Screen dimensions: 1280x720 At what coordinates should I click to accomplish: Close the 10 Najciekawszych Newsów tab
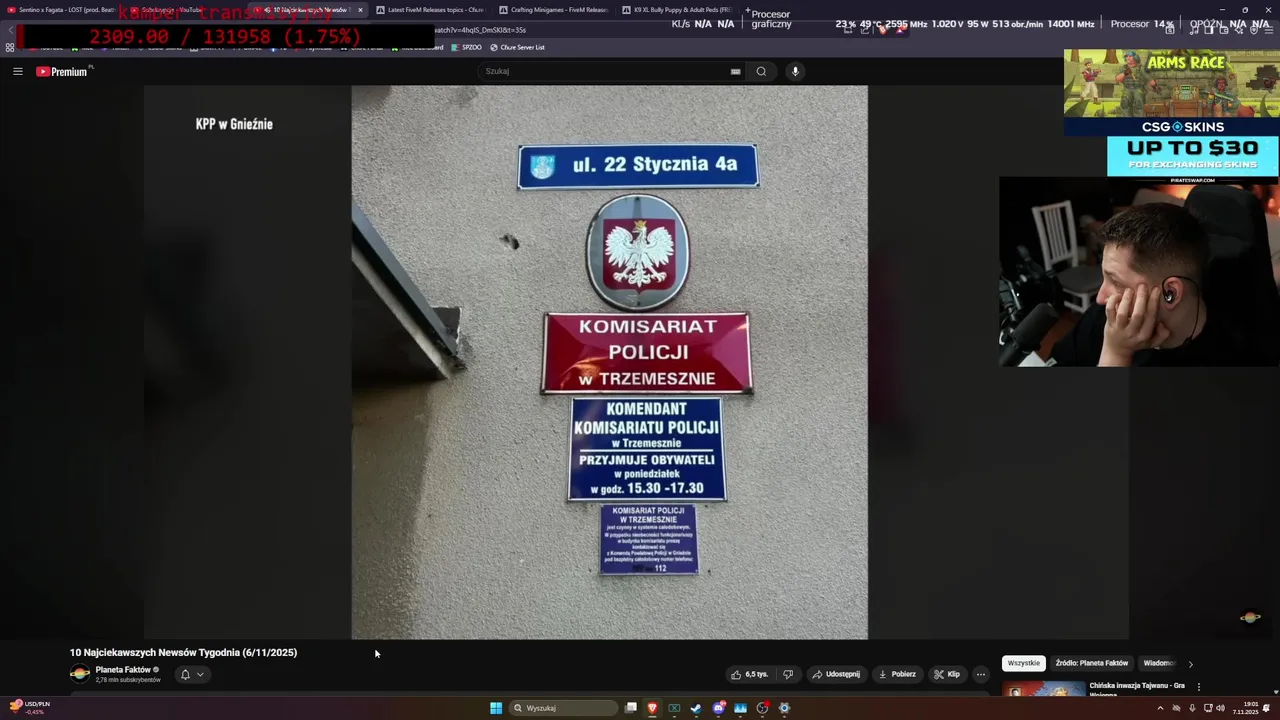(x=361, y=10)
